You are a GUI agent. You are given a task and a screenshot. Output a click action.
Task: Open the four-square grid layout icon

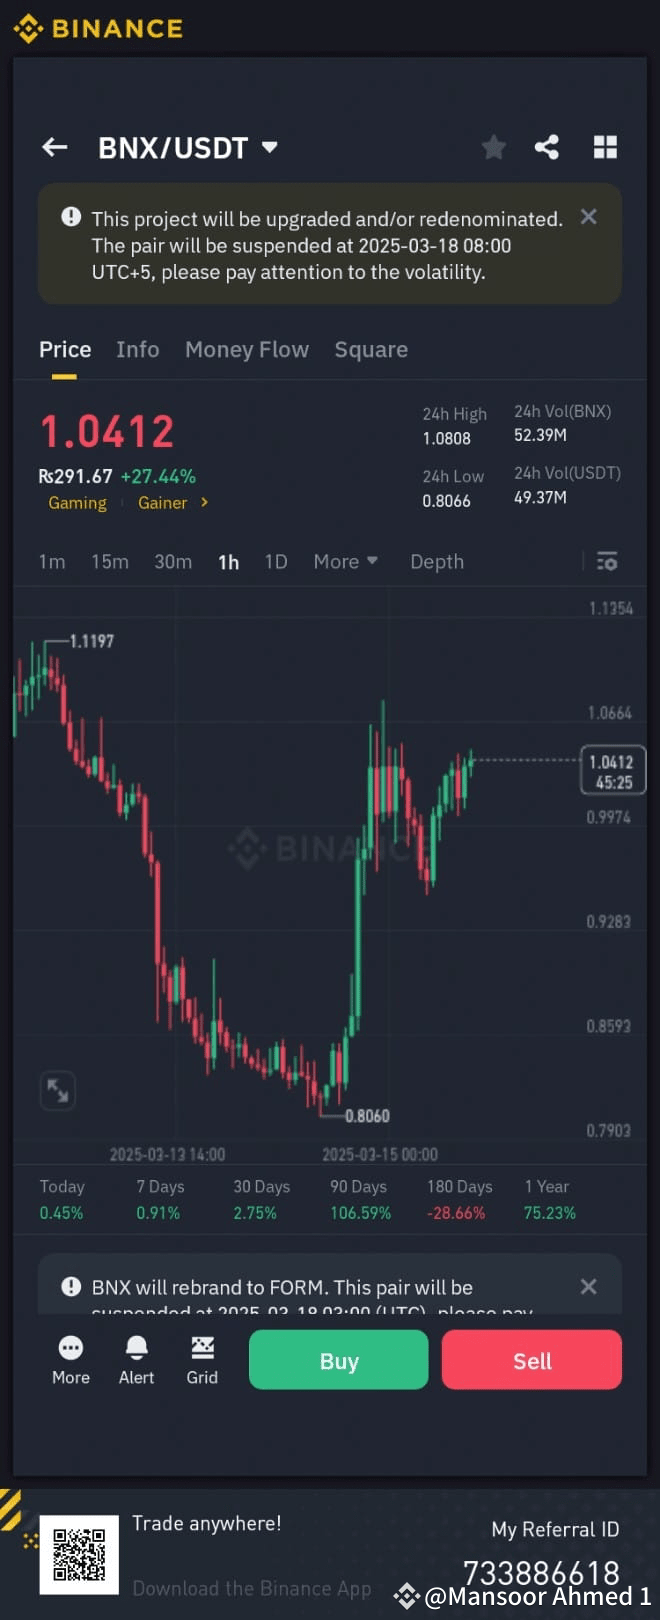tap(605, 148)
